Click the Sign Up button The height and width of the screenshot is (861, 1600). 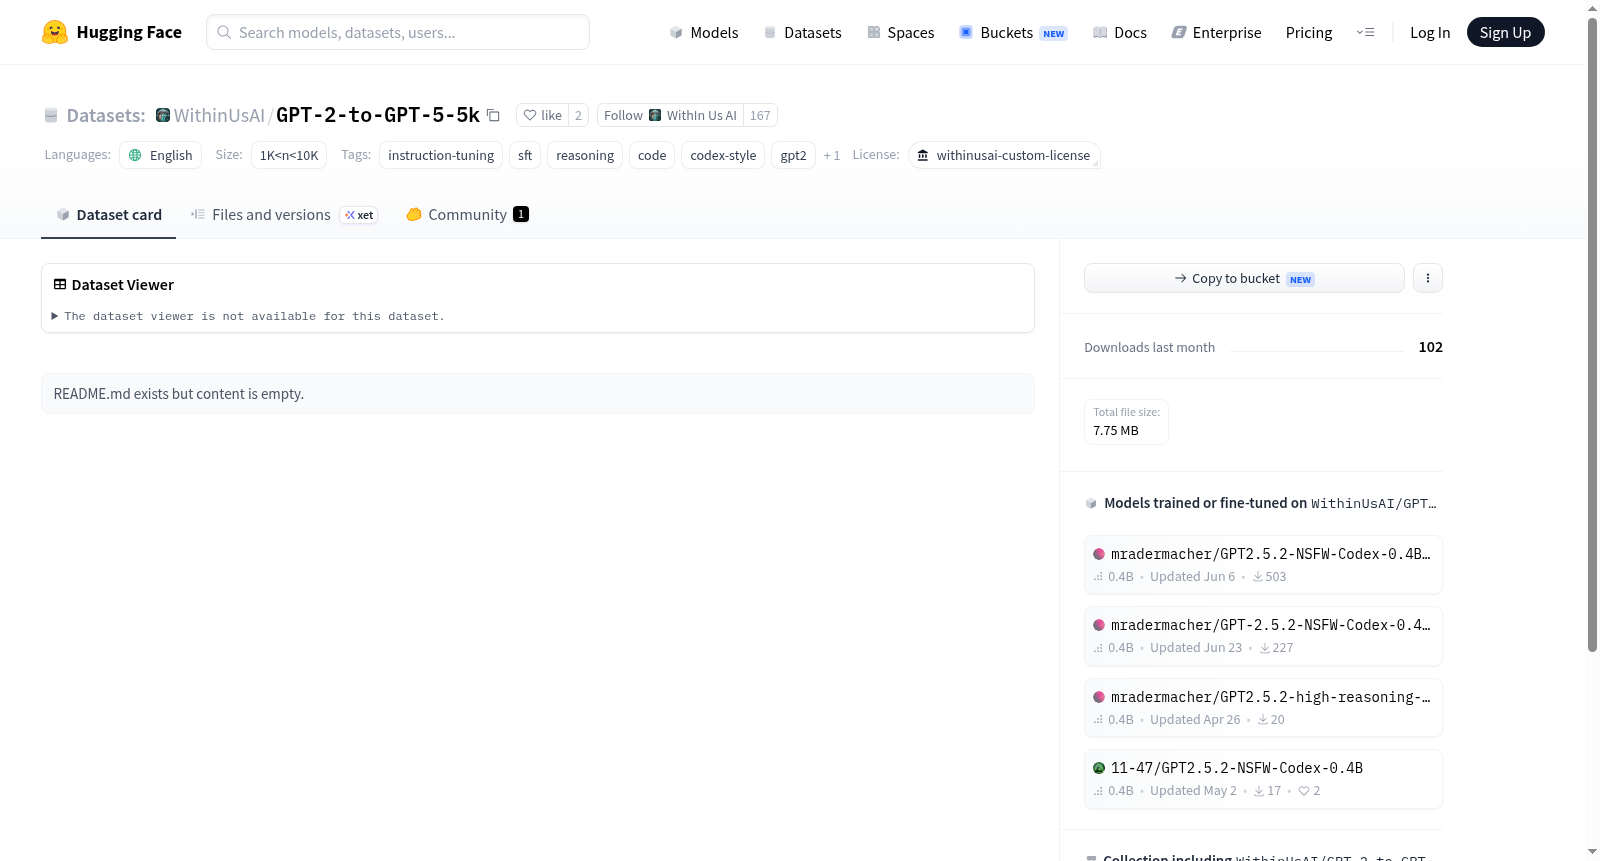1505,32
